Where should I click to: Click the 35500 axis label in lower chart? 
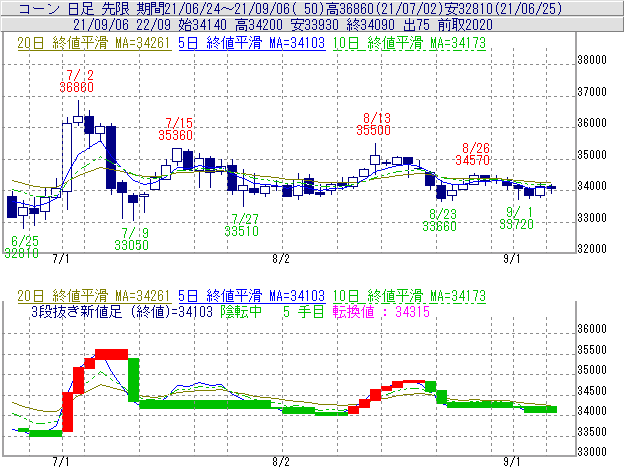tap(592, 350)
